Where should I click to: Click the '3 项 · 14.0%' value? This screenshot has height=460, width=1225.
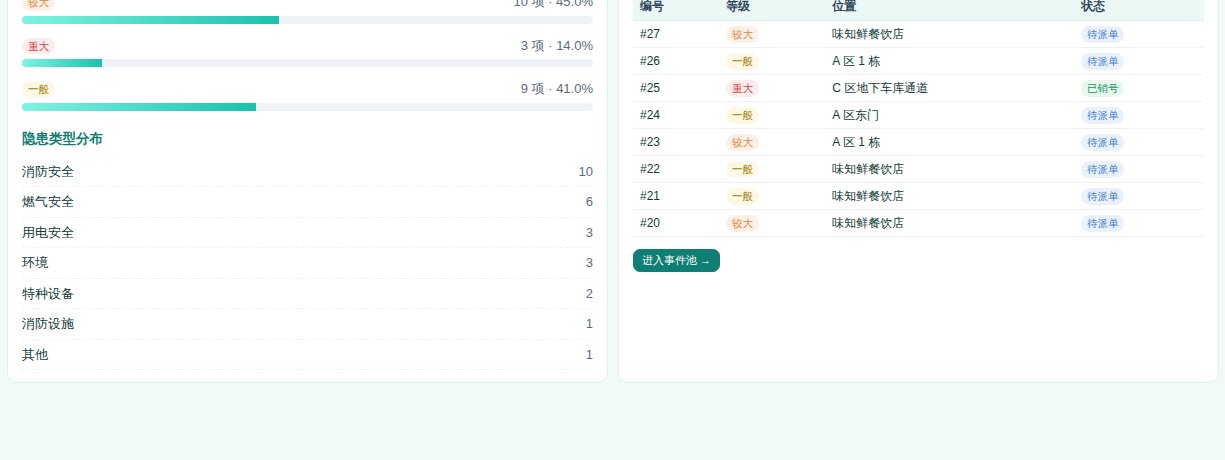557,46
